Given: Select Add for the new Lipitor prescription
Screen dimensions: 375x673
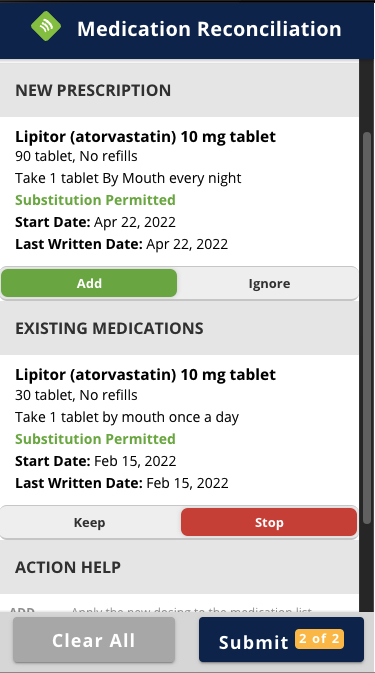Looking at the screenshot, I should (x=89, y=283).
